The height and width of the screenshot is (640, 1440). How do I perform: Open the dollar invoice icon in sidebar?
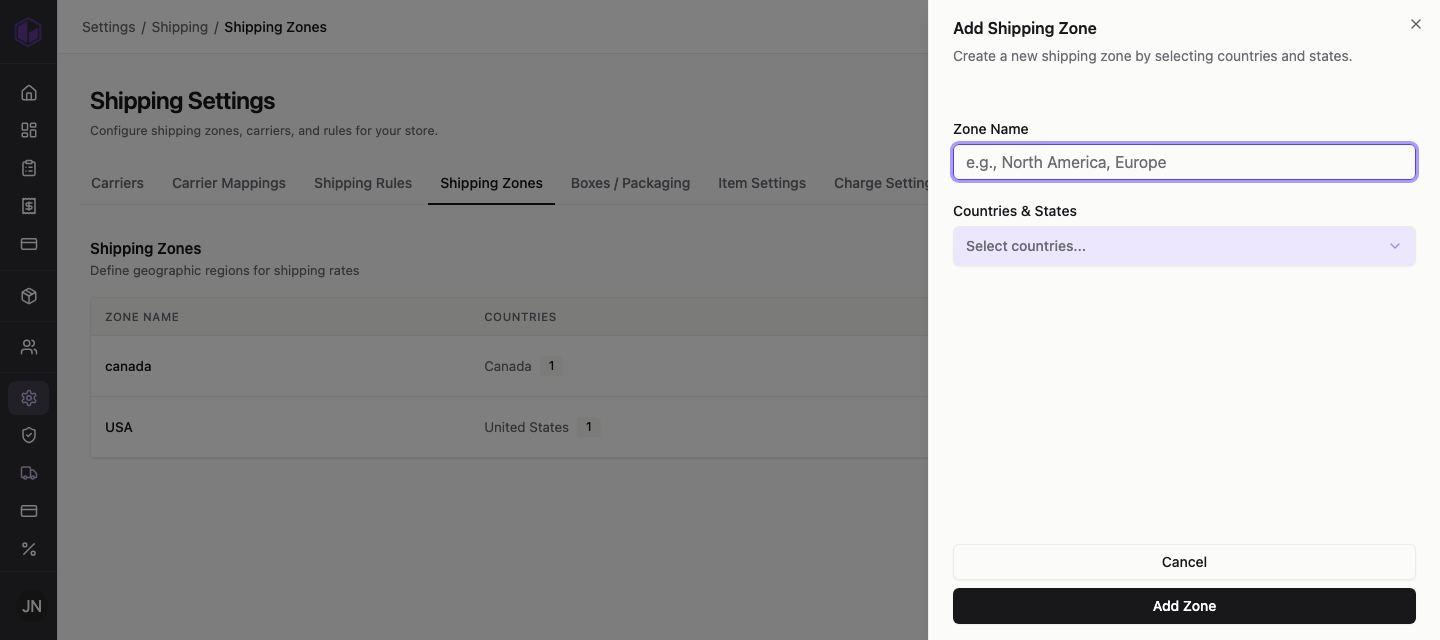29,206
